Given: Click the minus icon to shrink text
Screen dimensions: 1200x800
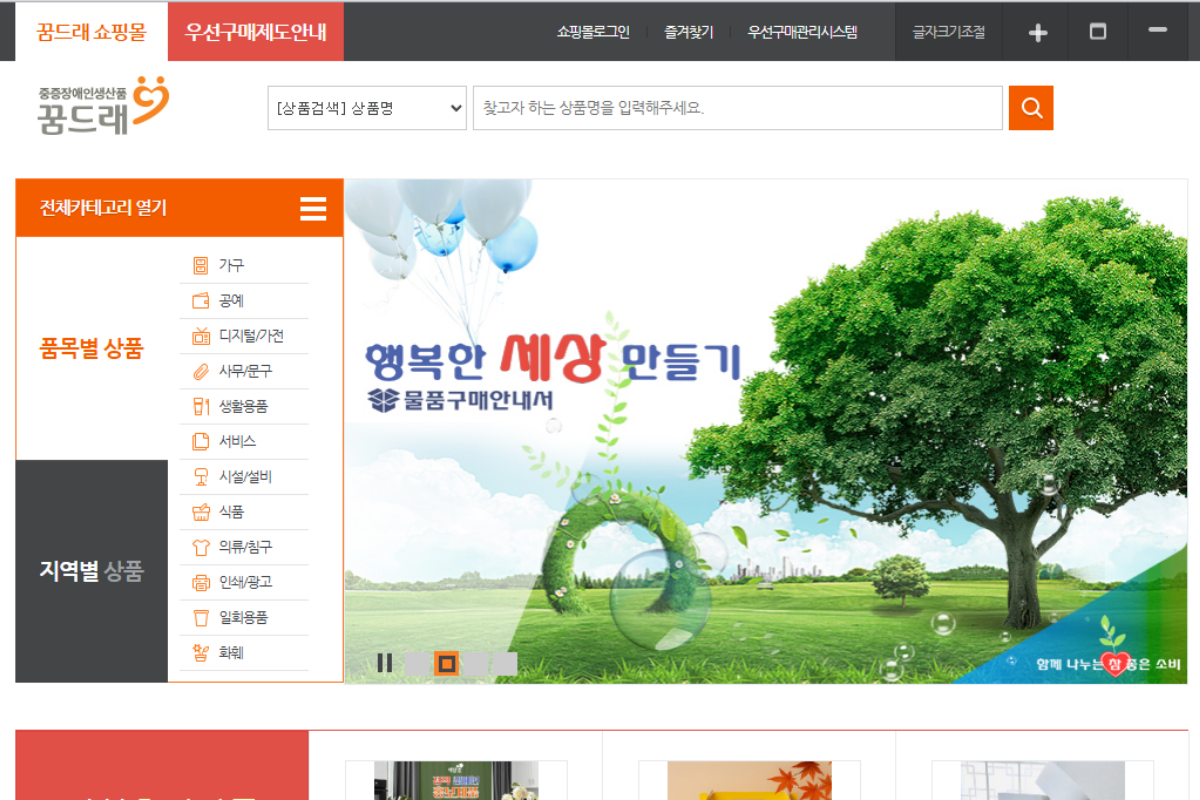Looking at the screenshot, I should click(1158, 31).
